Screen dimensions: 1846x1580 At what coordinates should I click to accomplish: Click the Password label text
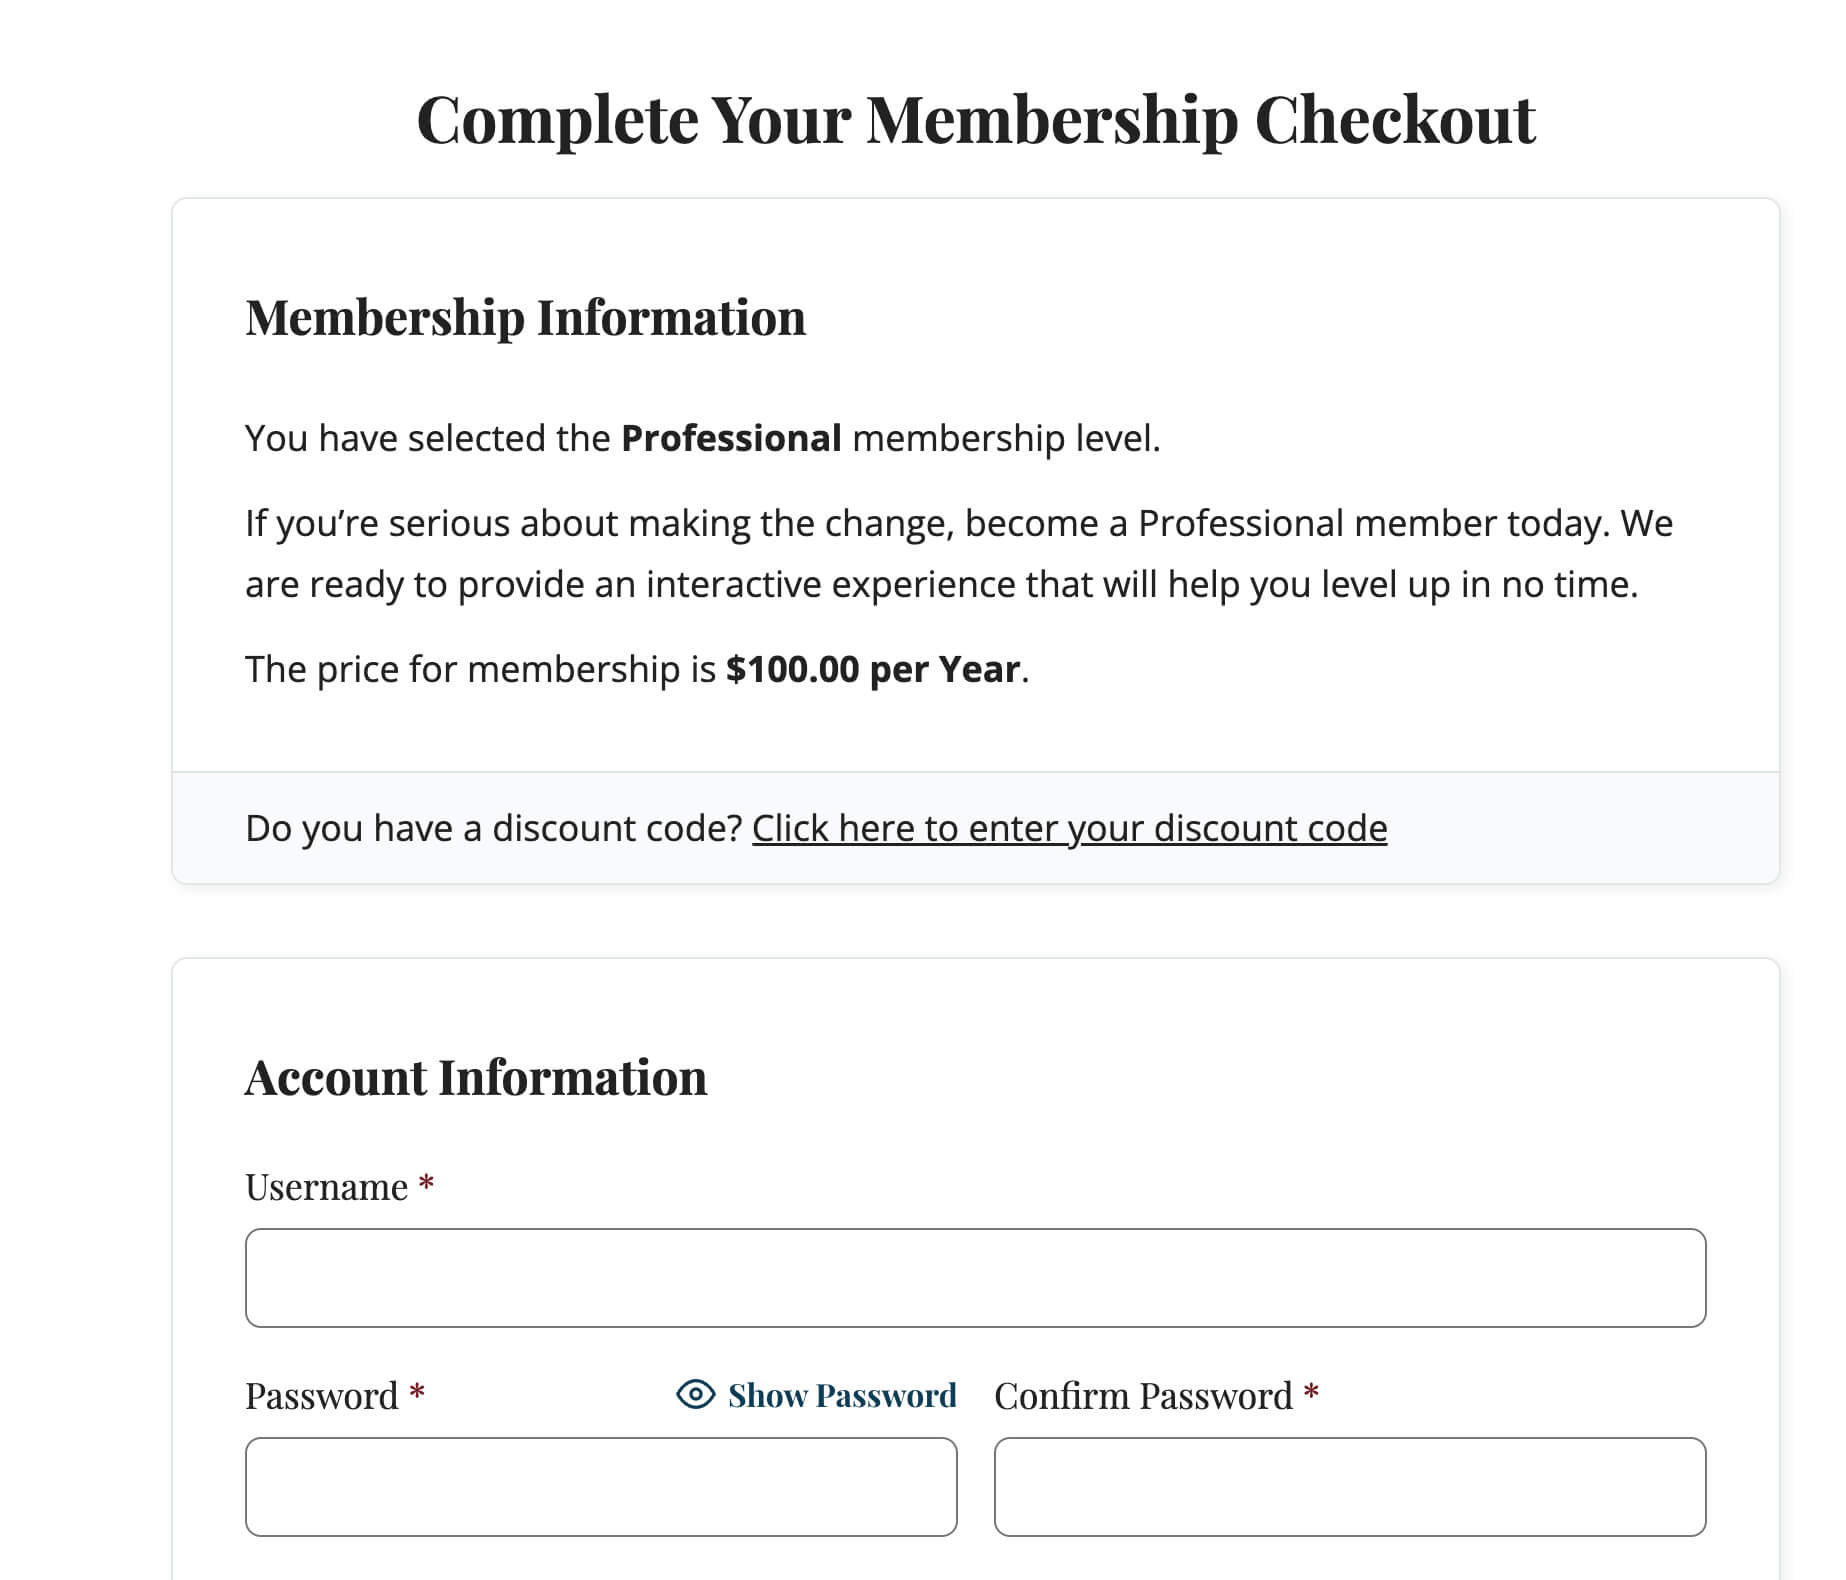coord(322,1395)
